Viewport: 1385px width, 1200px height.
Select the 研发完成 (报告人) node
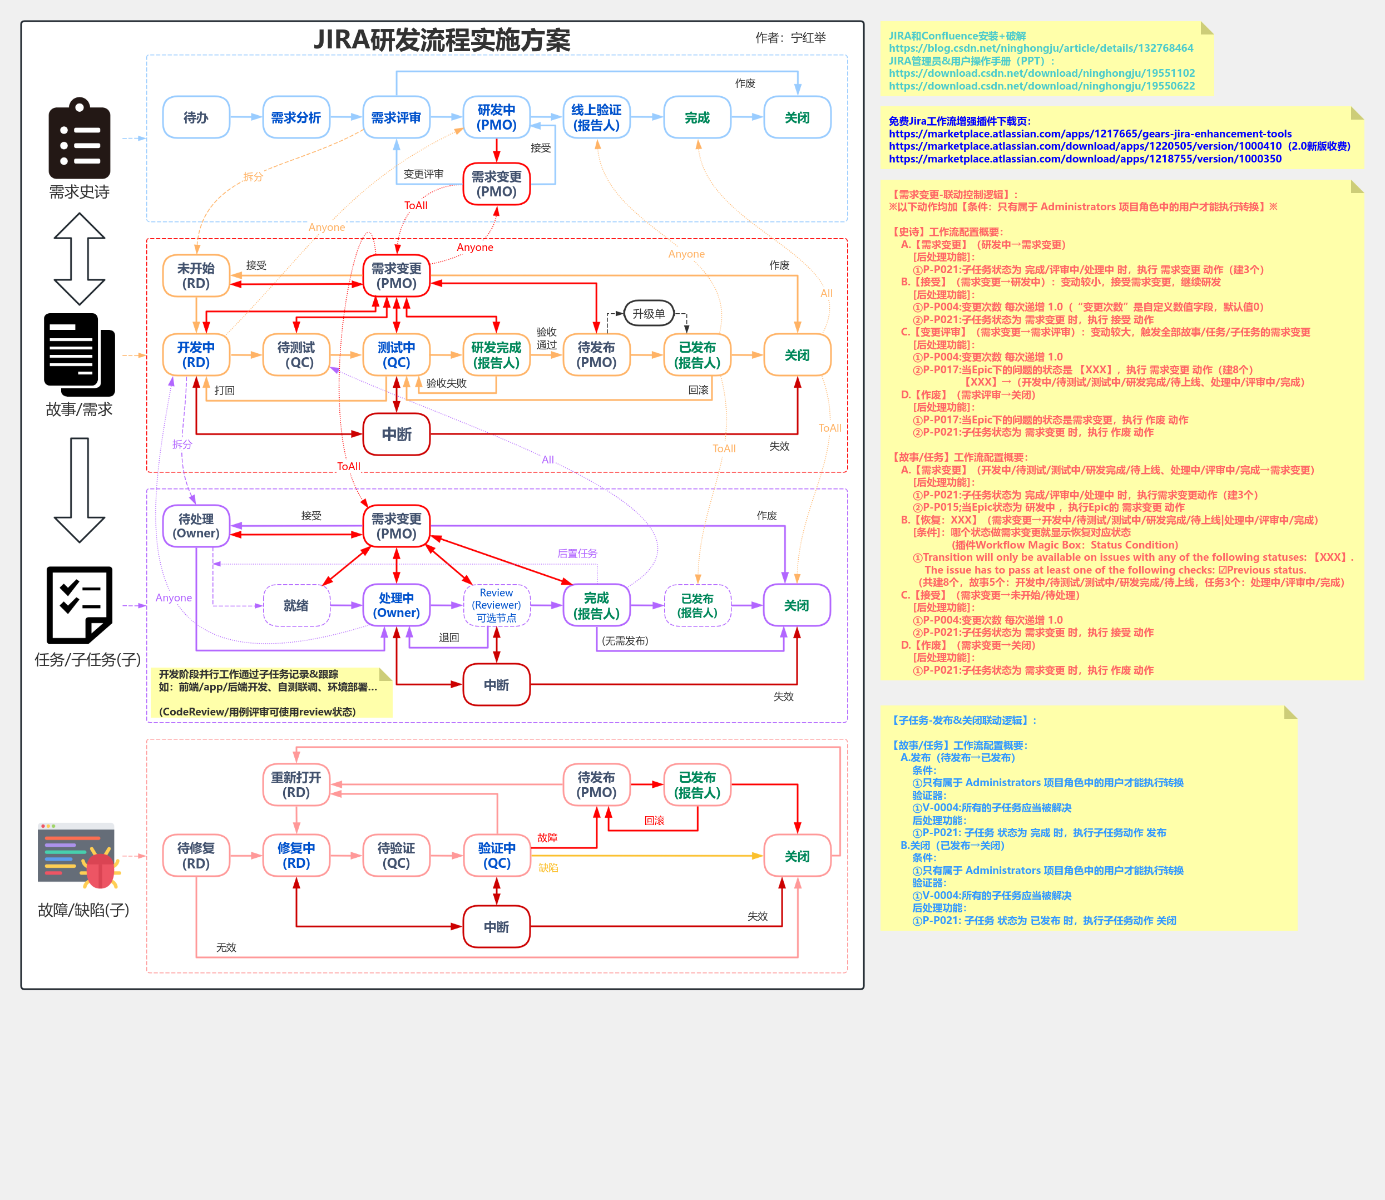pyautogui.click(x=497, y=355)
